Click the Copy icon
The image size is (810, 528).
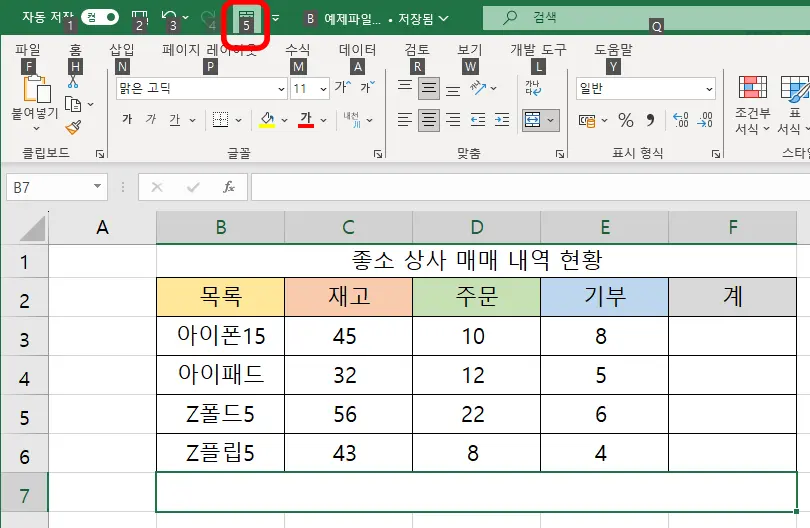click(x=73, y=104)
